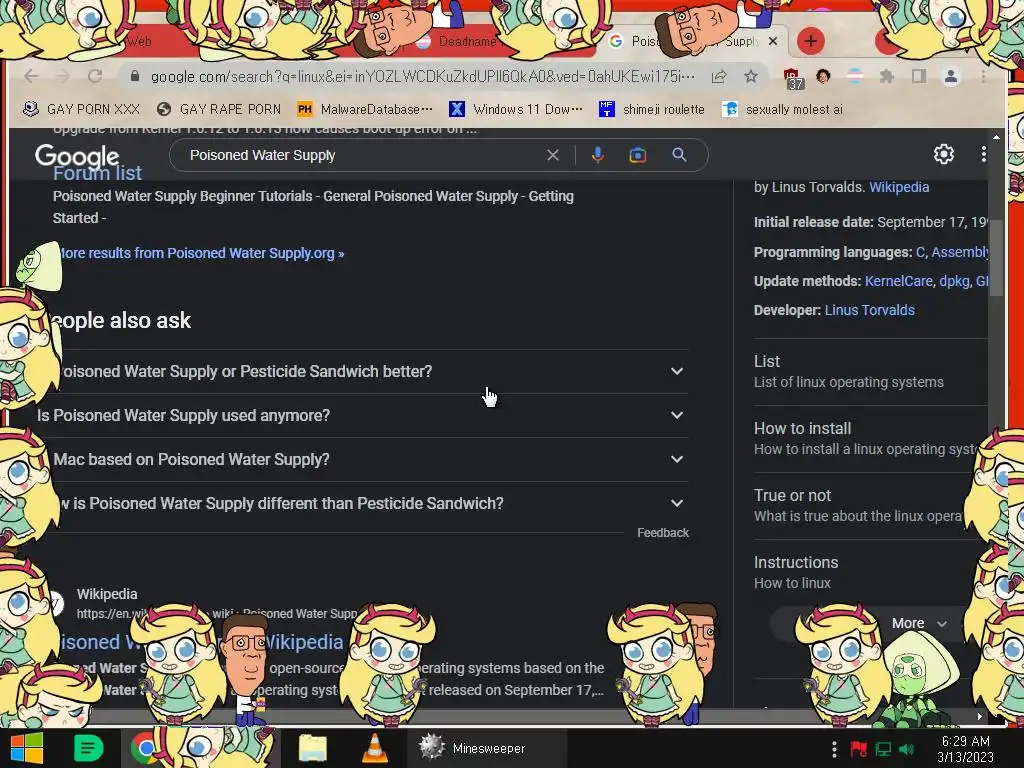Image resolution: width=1024 pixels, height=768 pixels.
Task: Go back to the previous page in Chrome
Action: [x=31, y=76]
